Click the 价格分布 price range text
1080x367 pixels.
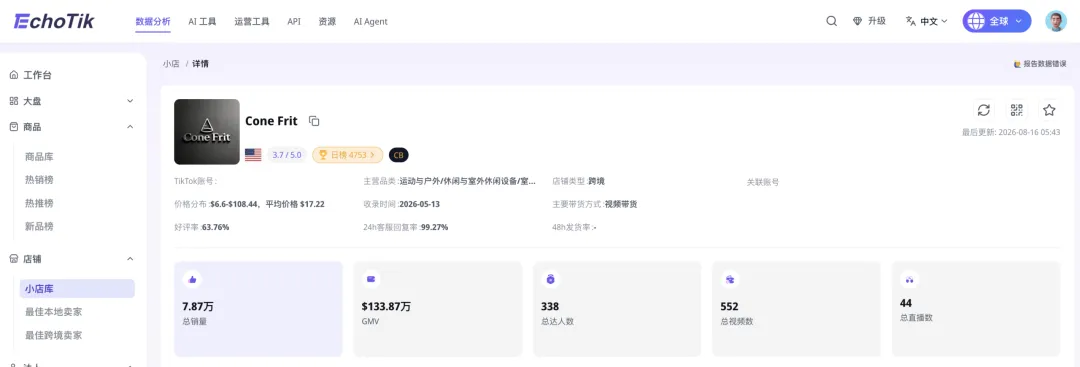267,205
